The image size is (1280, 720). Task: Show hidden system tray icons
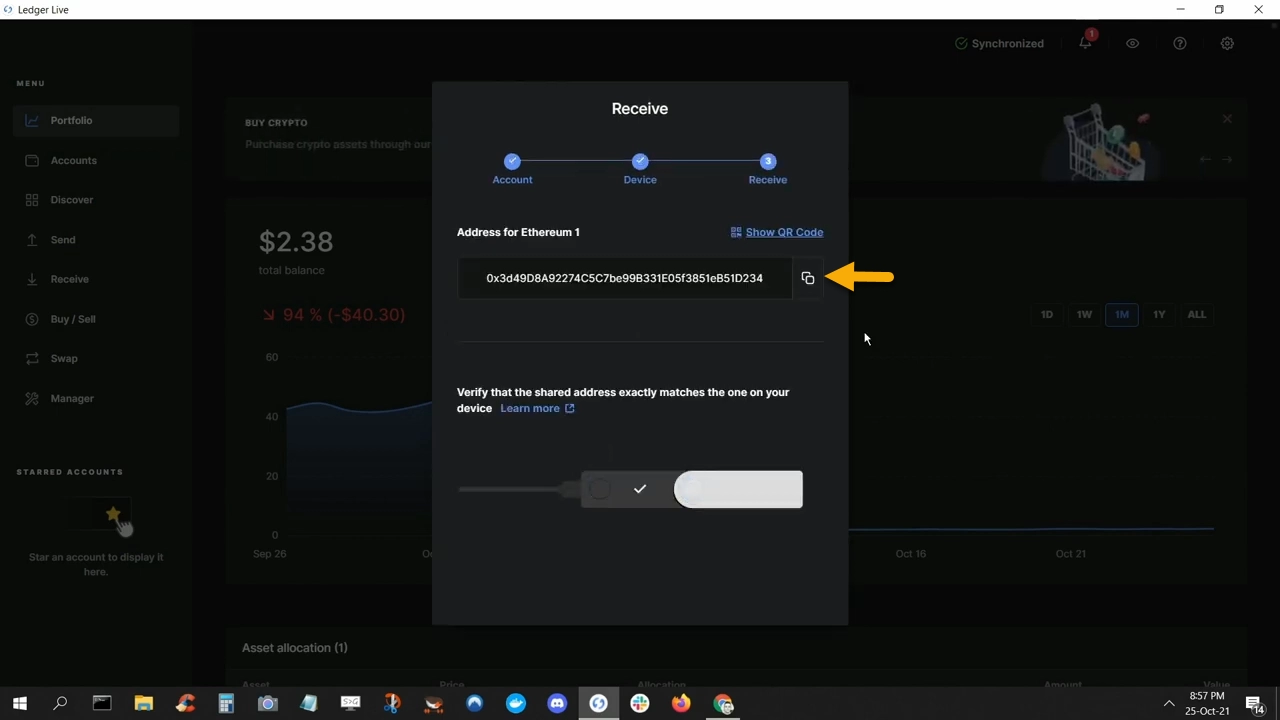pyautogui.click(x=1168, y=703)
